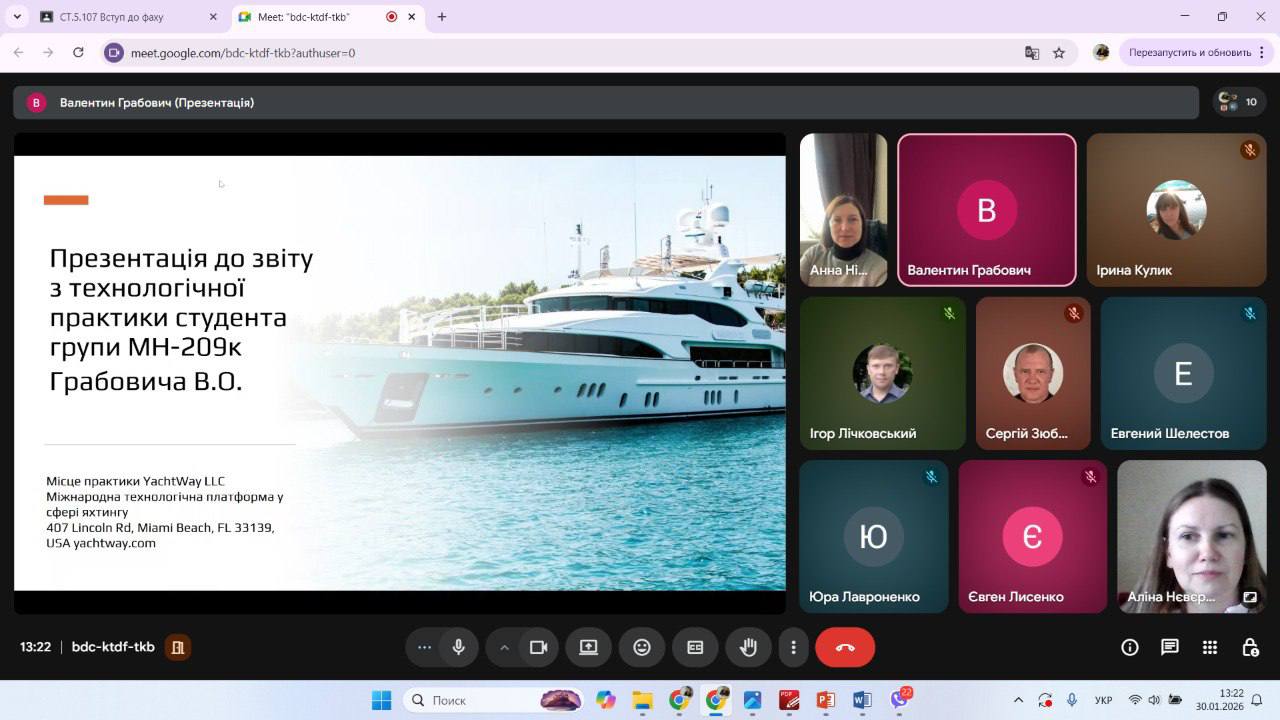This screenshot has height=720, width=1280.
Task: Toggle the camera on or off
Action: point(539,647)
